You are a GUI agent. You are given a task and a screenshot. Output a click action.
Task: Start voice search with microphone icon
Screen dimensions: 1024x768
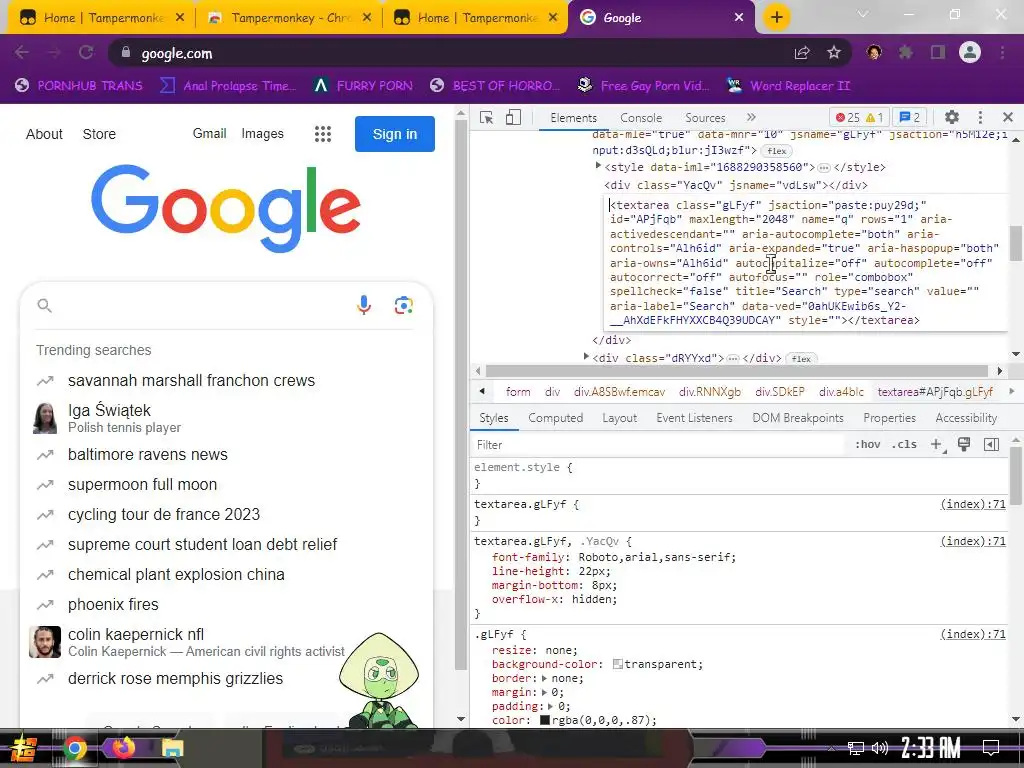coord(364,304)
